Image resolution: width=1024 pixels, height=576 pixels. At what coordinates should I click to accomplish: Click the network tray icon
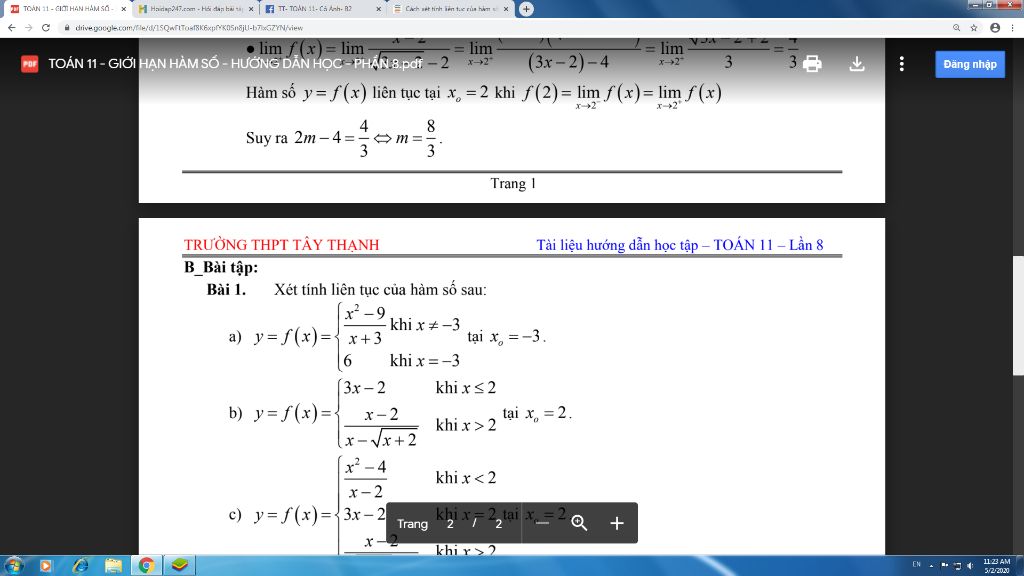point(957,566)
